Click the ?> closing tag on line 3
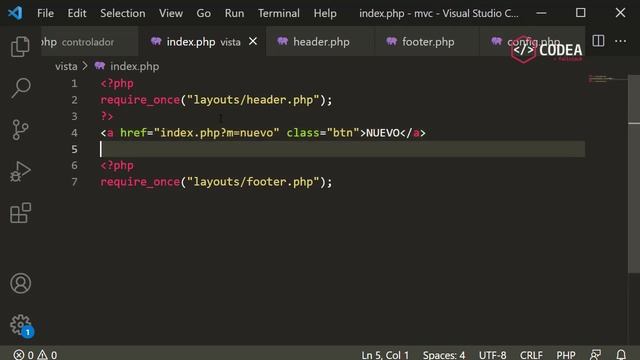This screenshot has height=360, width=640. [x=107, y=116]
